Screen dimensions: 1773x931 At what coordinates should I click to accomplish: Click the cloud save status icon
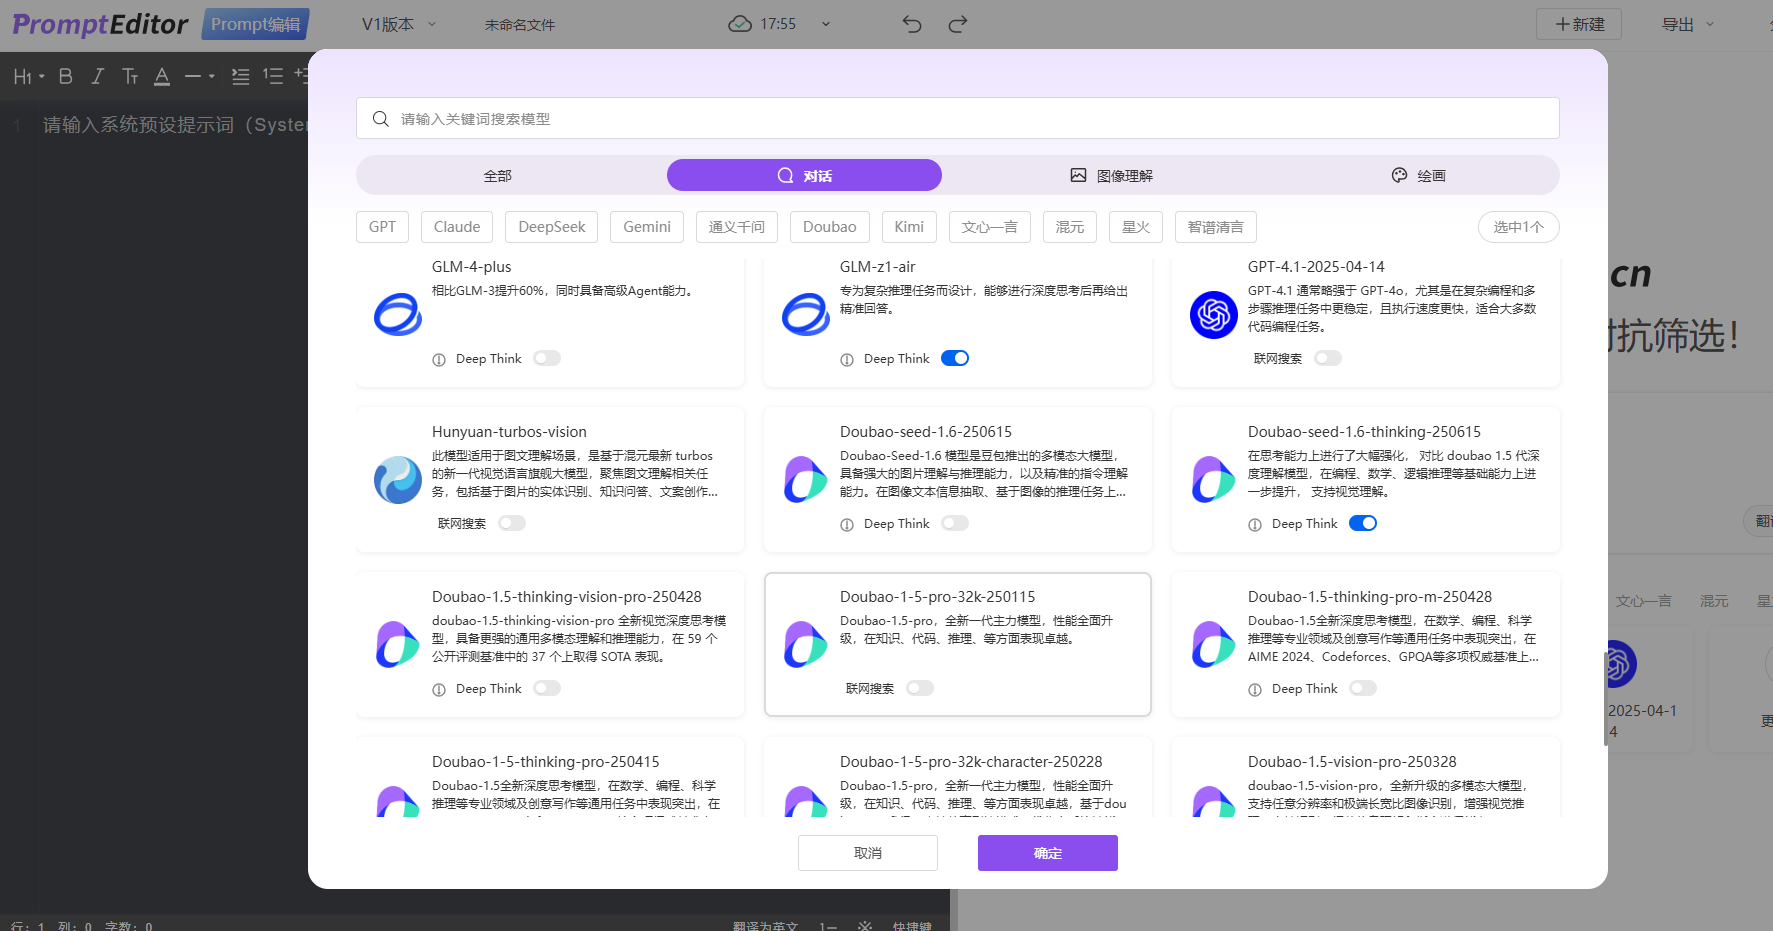740,24
